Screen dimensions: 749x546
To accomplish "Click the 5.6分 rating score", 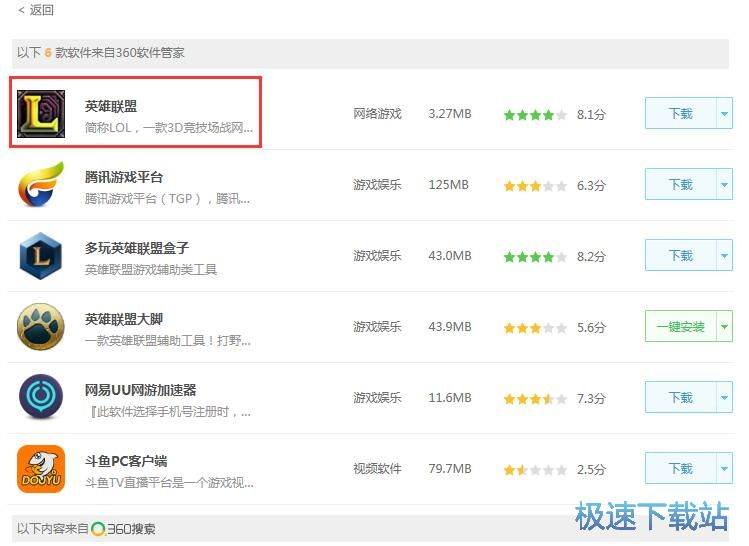I will coord(591,327).
